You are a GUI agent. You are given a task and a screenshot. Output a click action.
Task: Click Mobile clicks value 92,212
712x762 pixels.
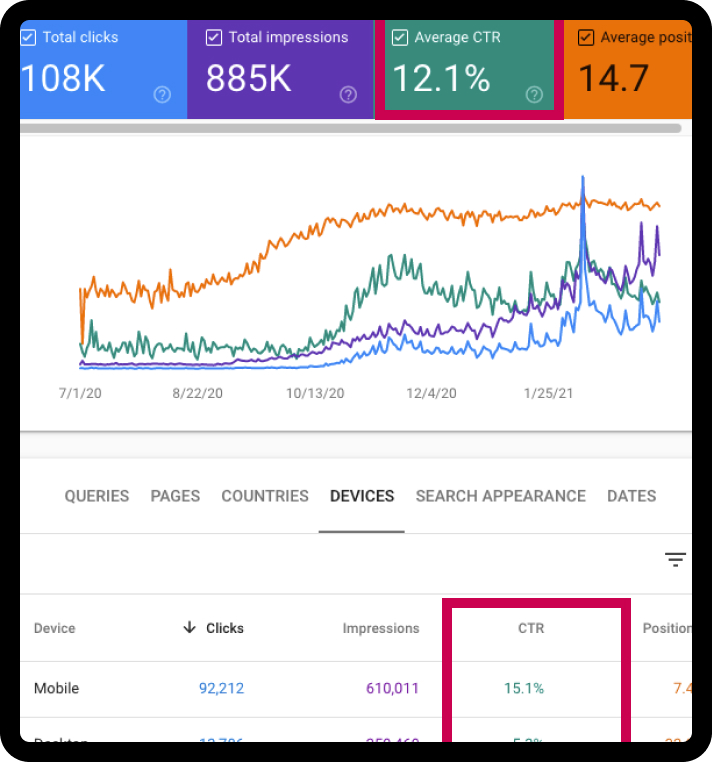(x=222, y=688)
